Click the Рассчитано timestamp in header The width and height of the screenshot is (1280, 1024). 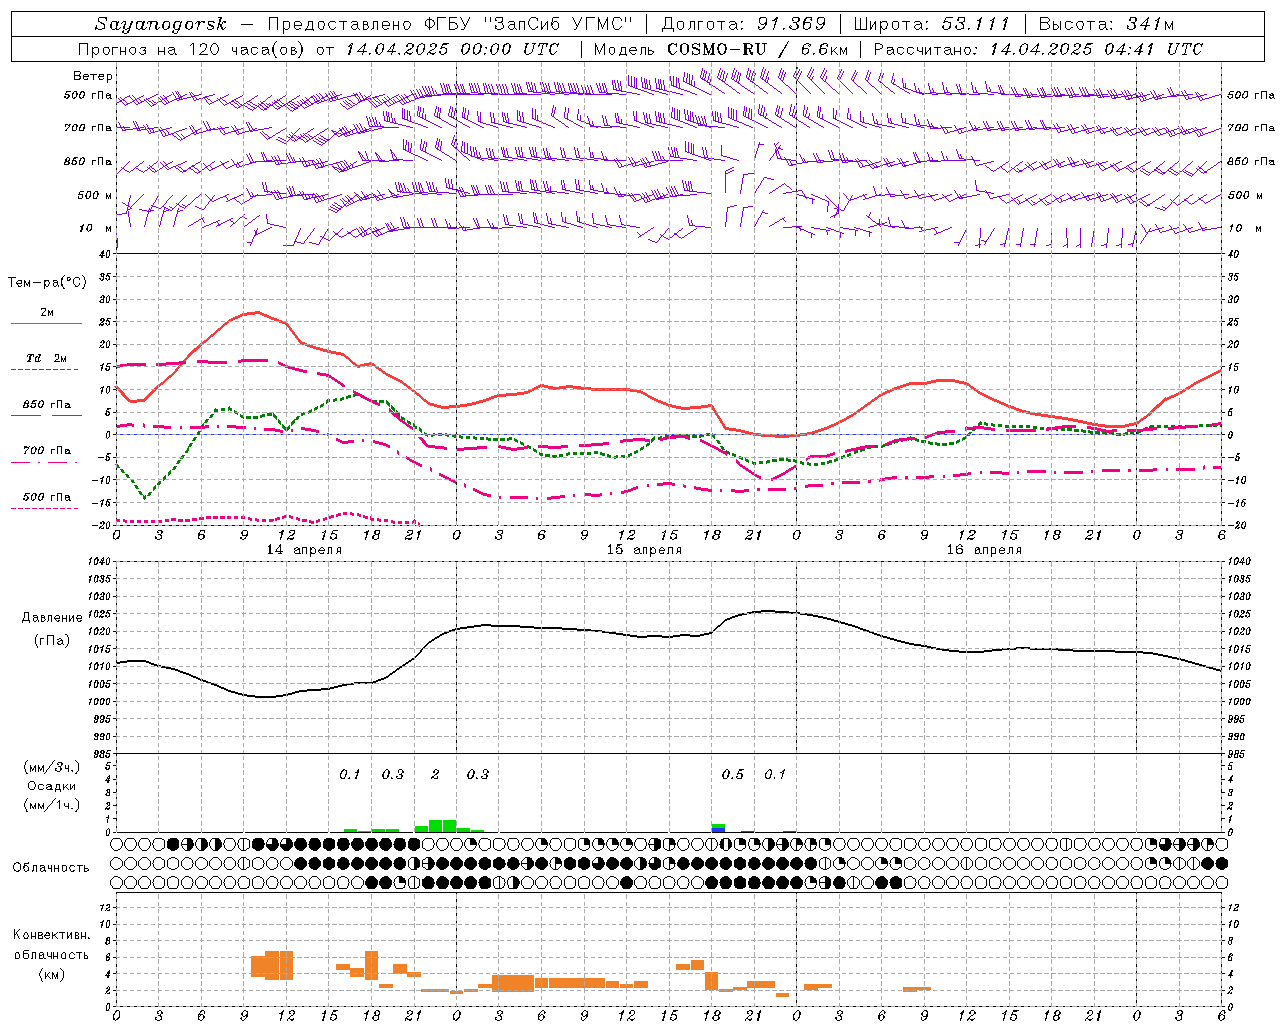(1038, 49)
